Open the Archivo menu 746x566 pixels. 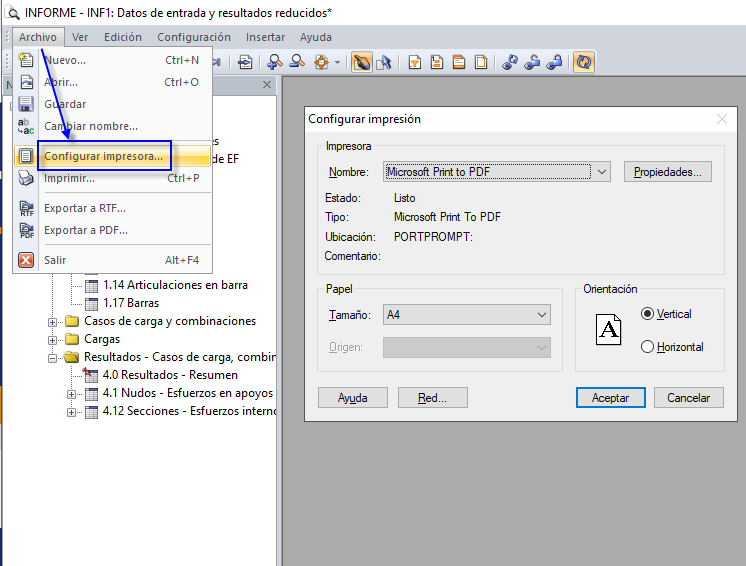click(x=38, y=37)
